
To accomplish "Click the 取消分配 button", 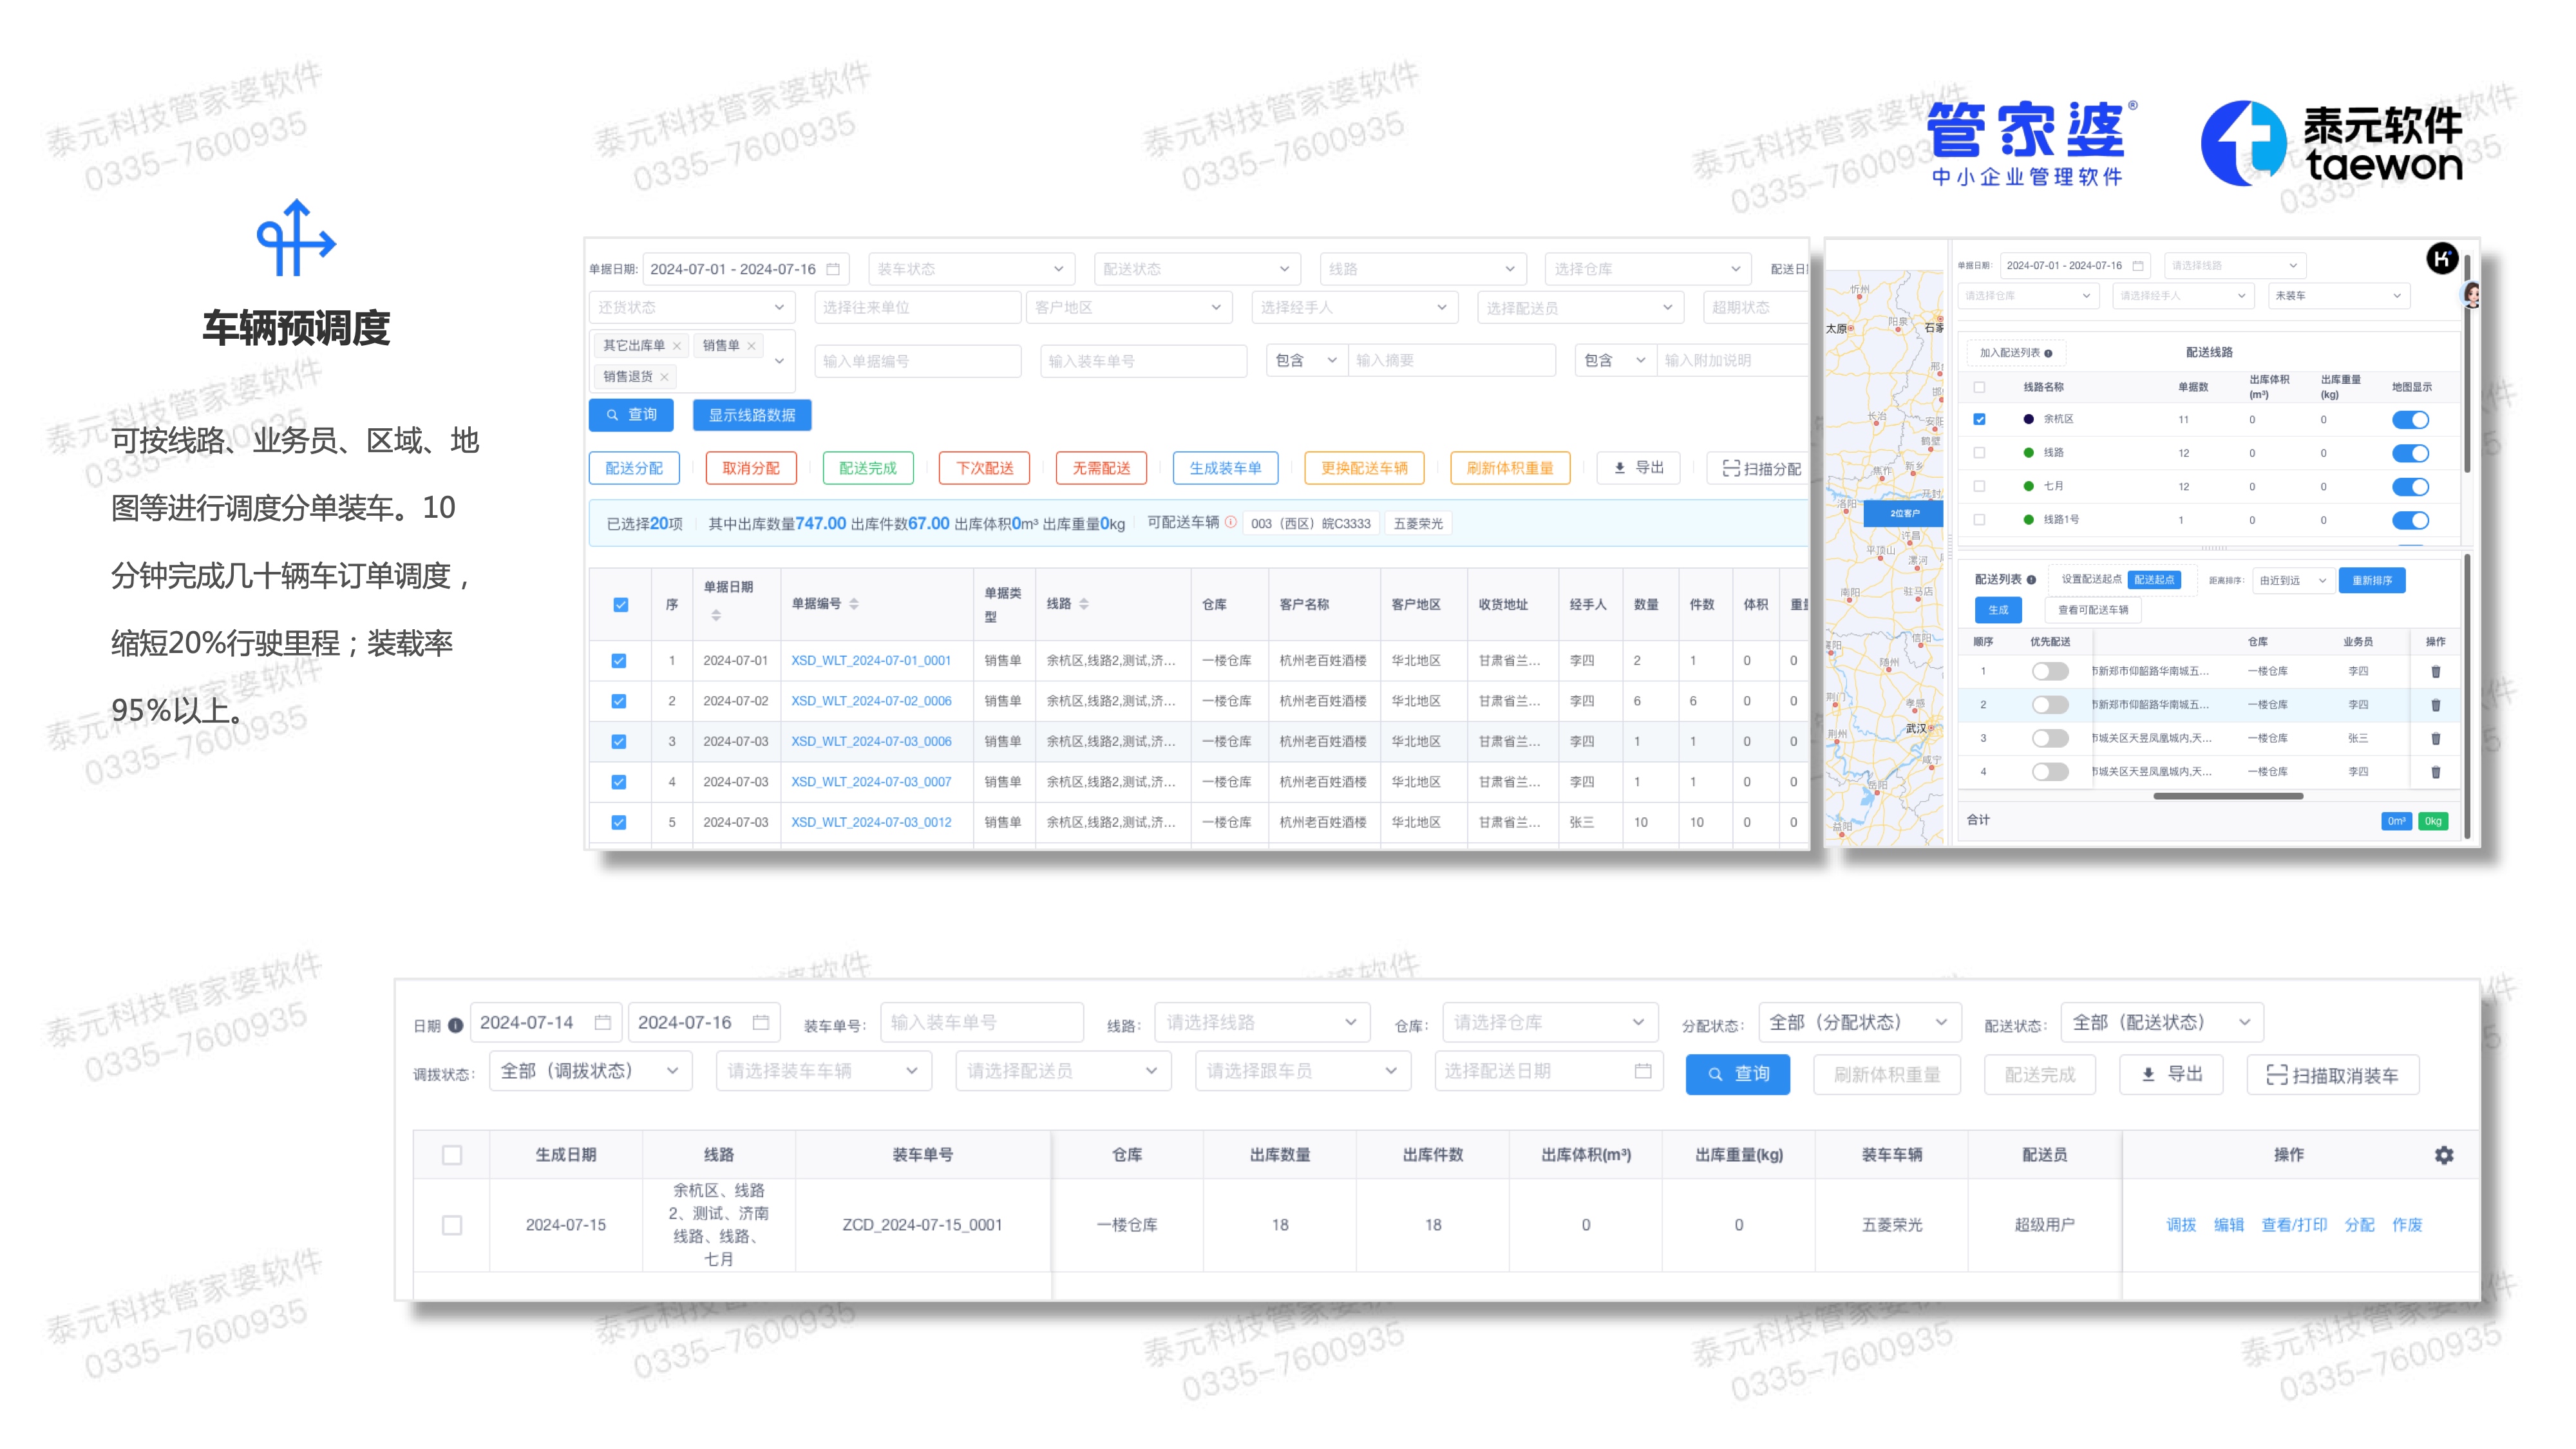I will pos(751,468).
